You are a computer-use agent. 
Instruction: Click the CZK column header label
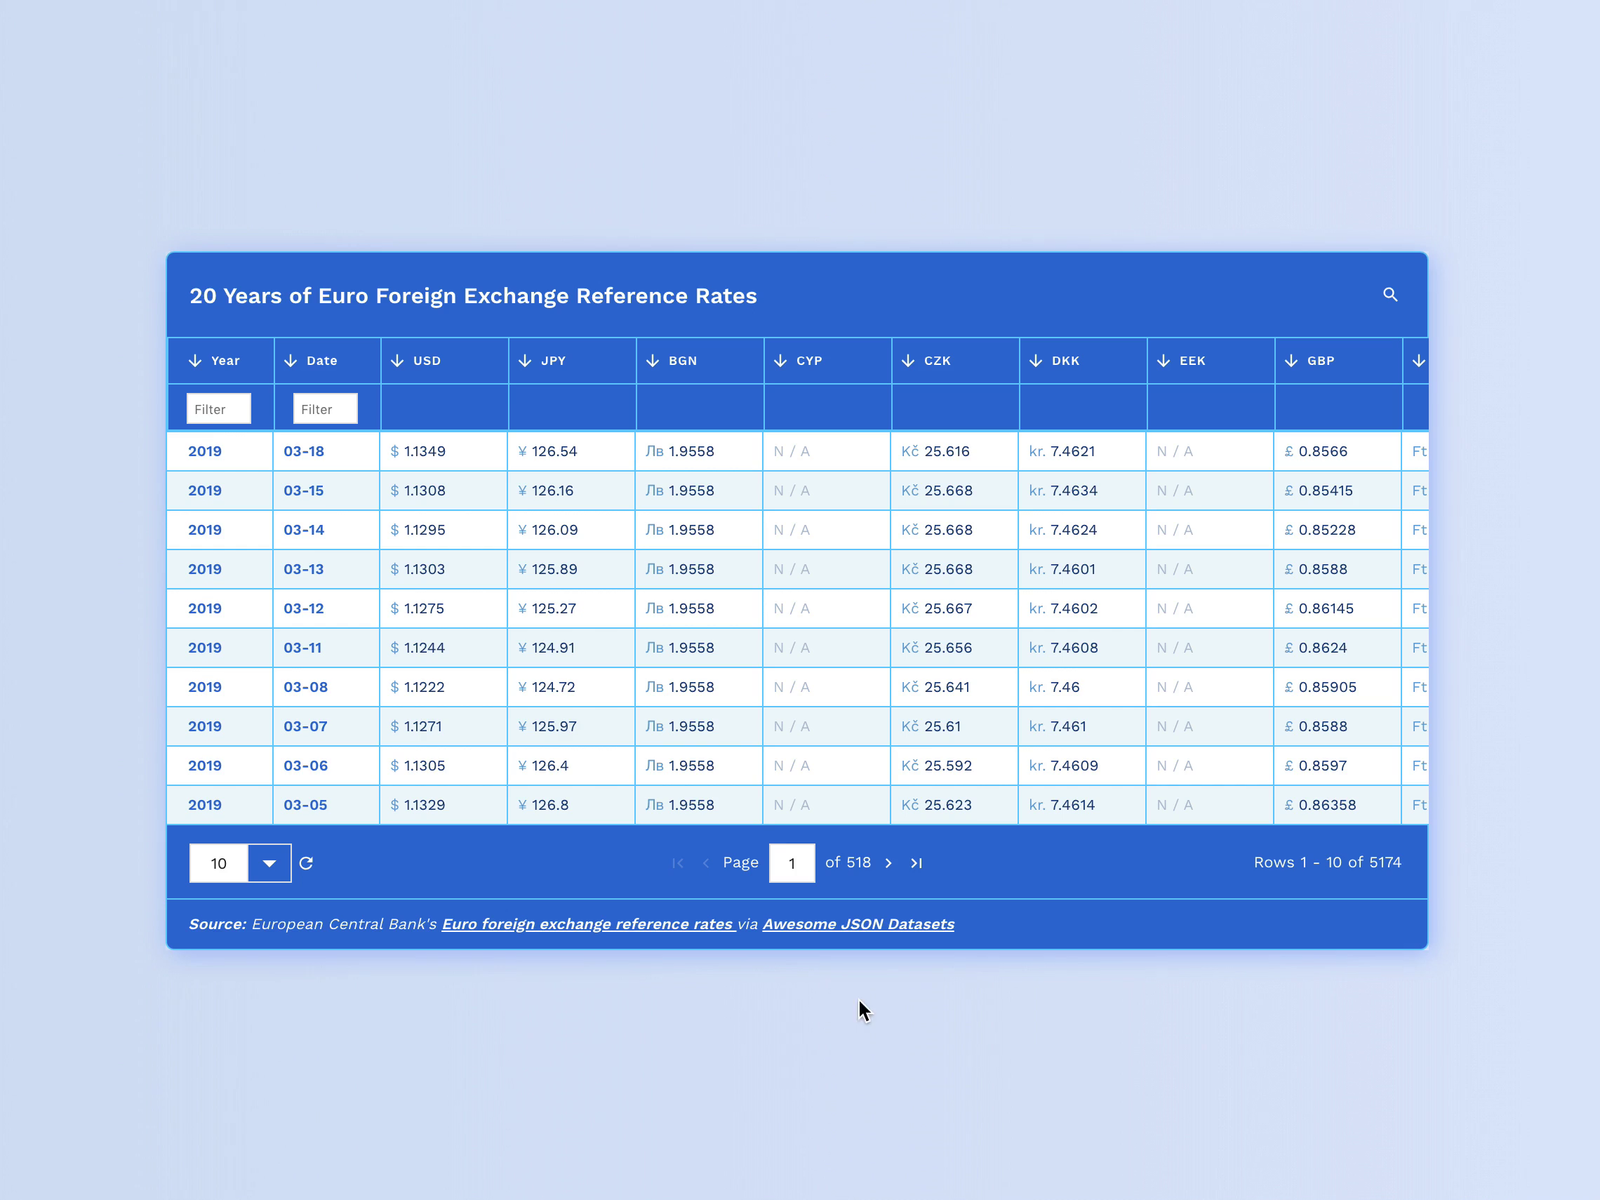click(x=937, y=361)
